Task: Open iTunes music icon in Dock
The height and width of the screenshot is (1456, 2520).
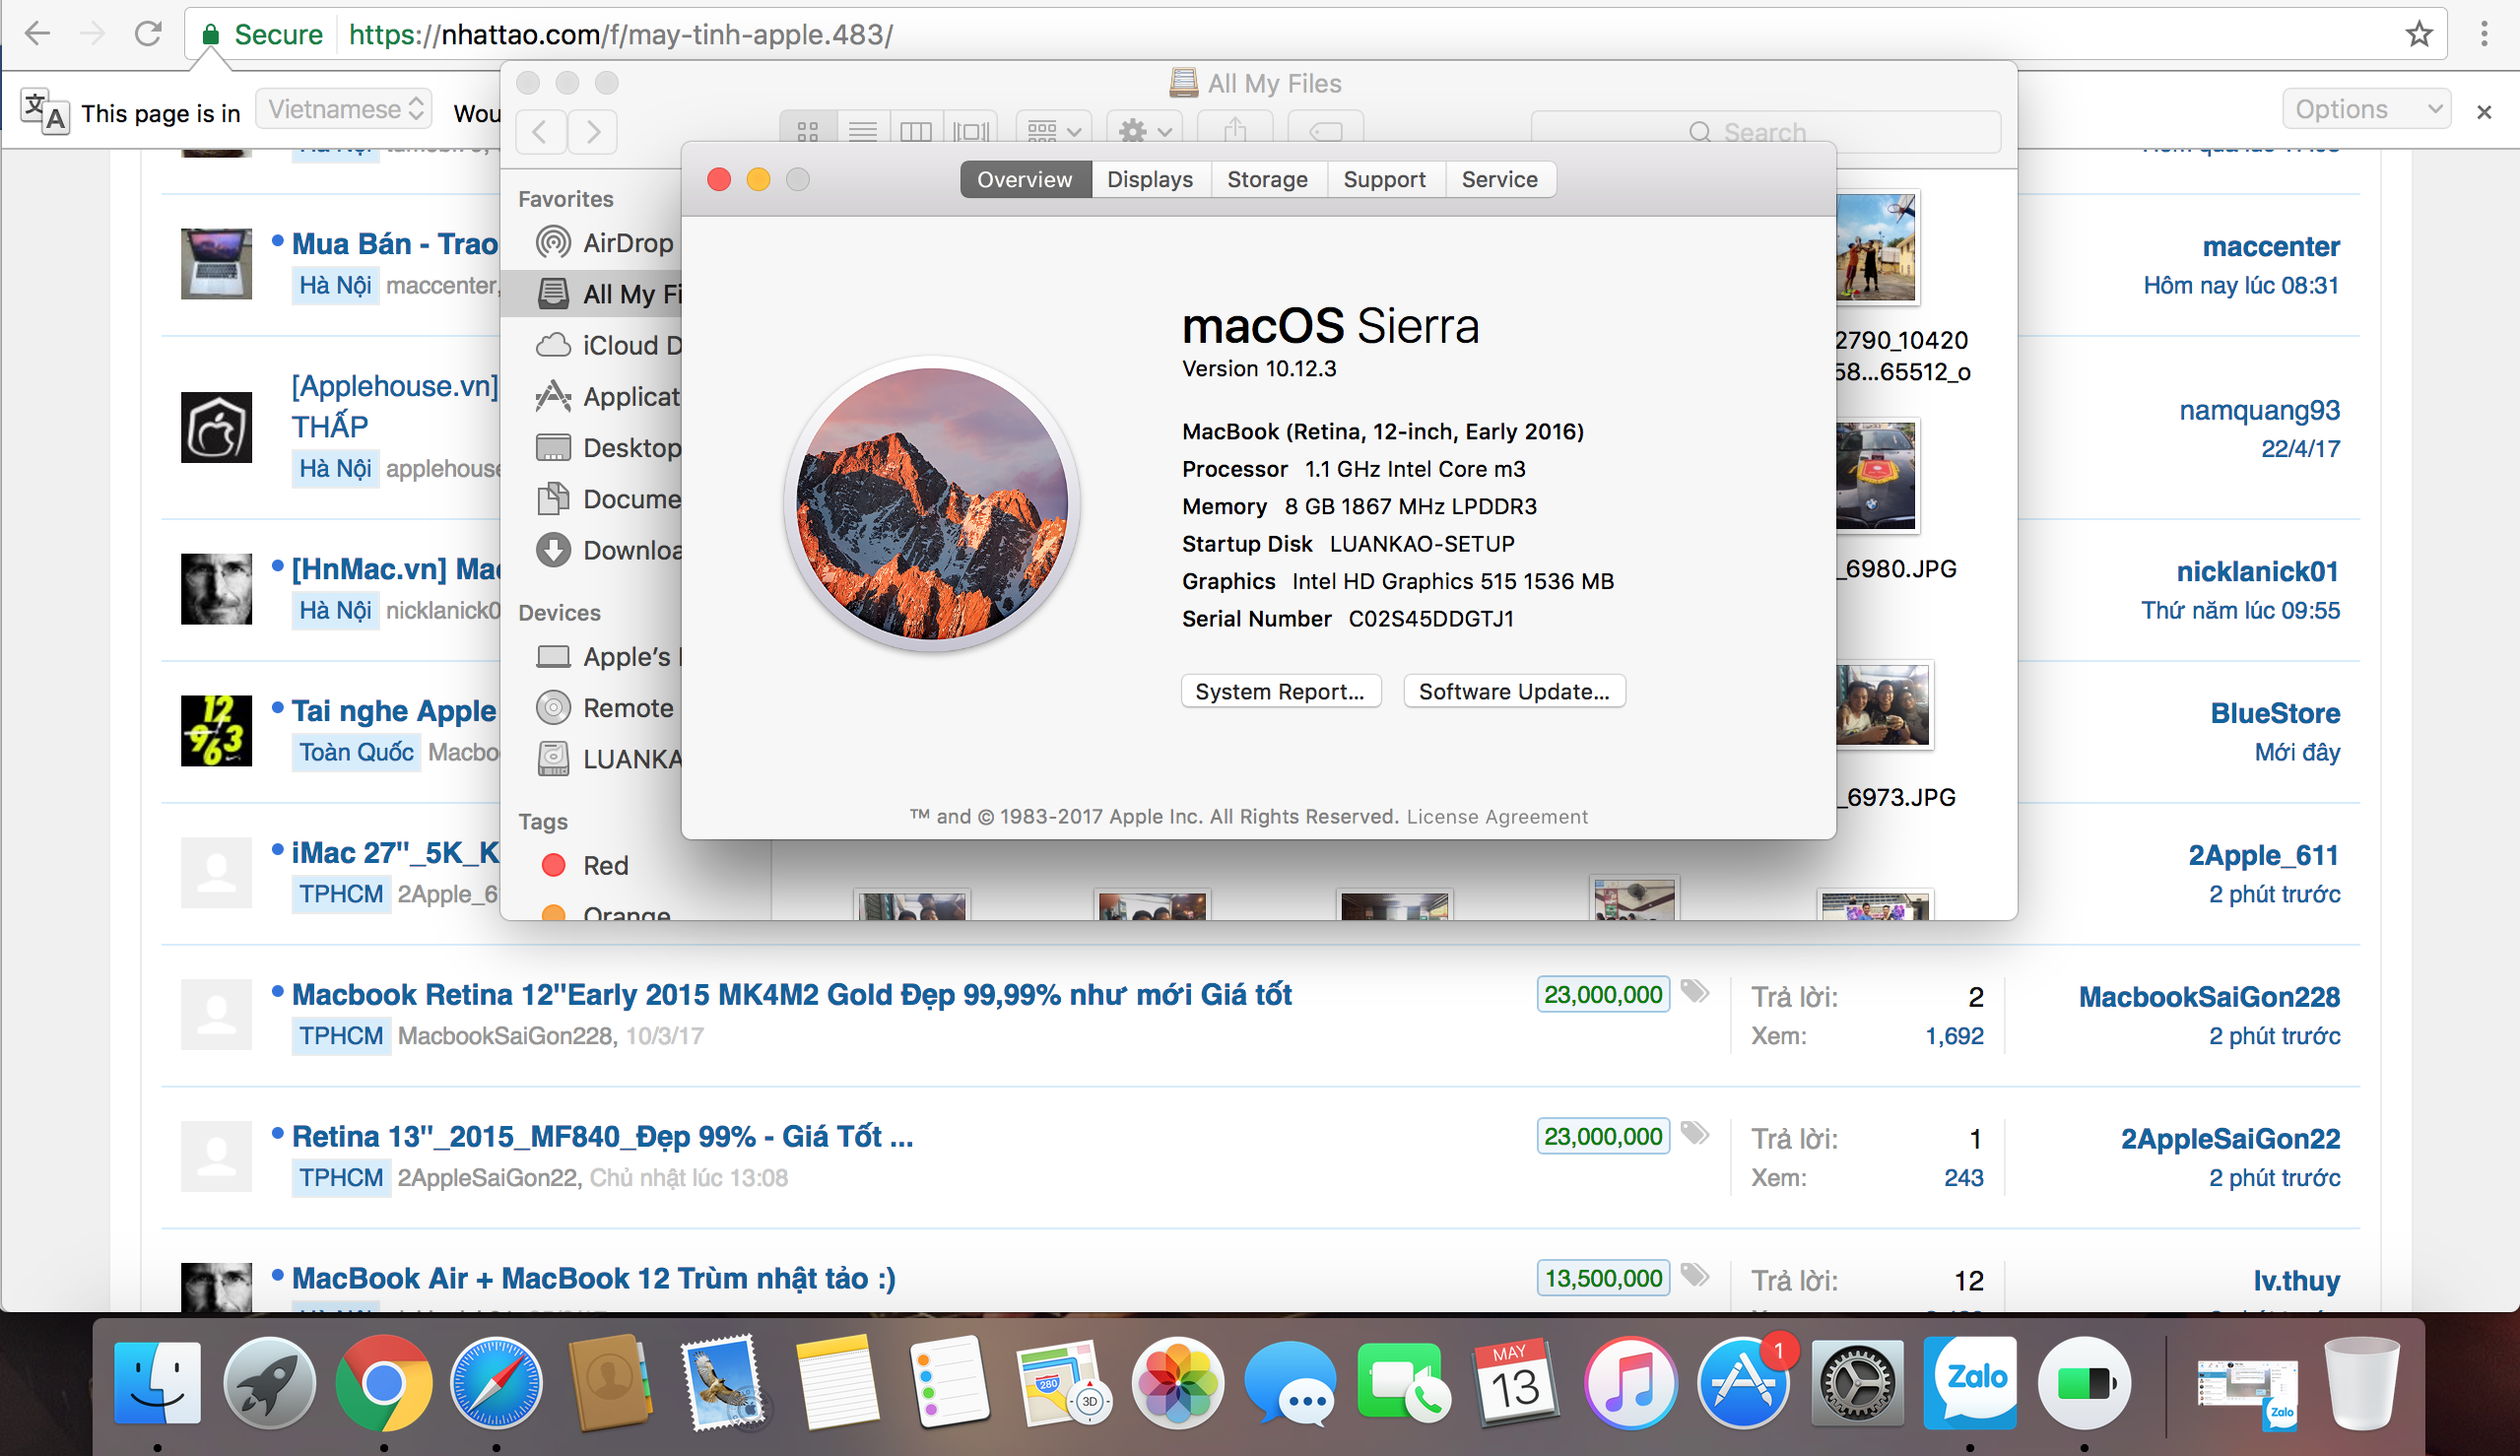Action: [x=1630, y=1382]
